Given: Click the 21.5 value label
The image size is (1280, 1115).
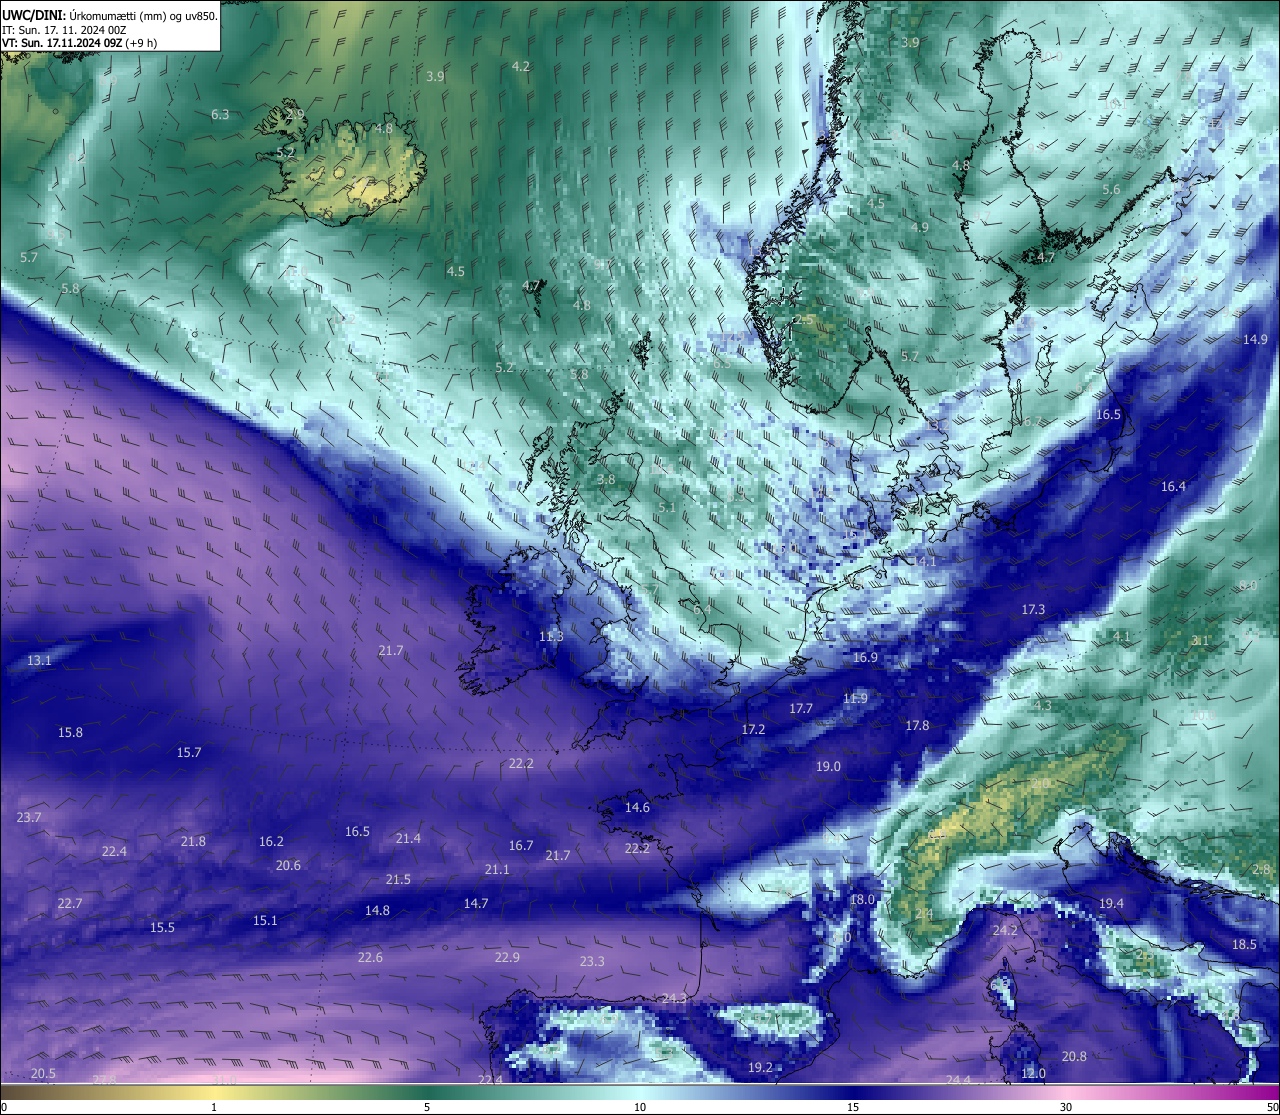Looking at the screenshot, I should (398, 880).
